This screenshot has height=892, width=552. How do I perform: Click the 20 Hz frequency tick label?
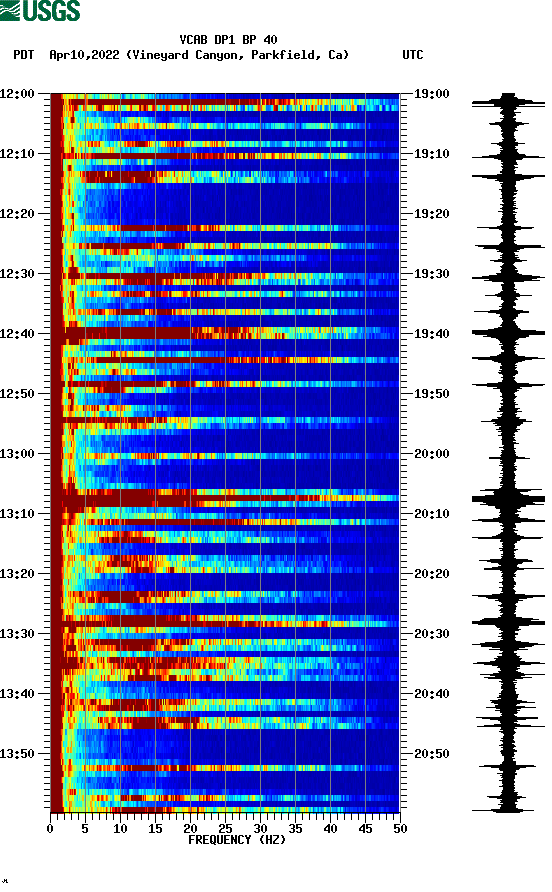point(190,829)
